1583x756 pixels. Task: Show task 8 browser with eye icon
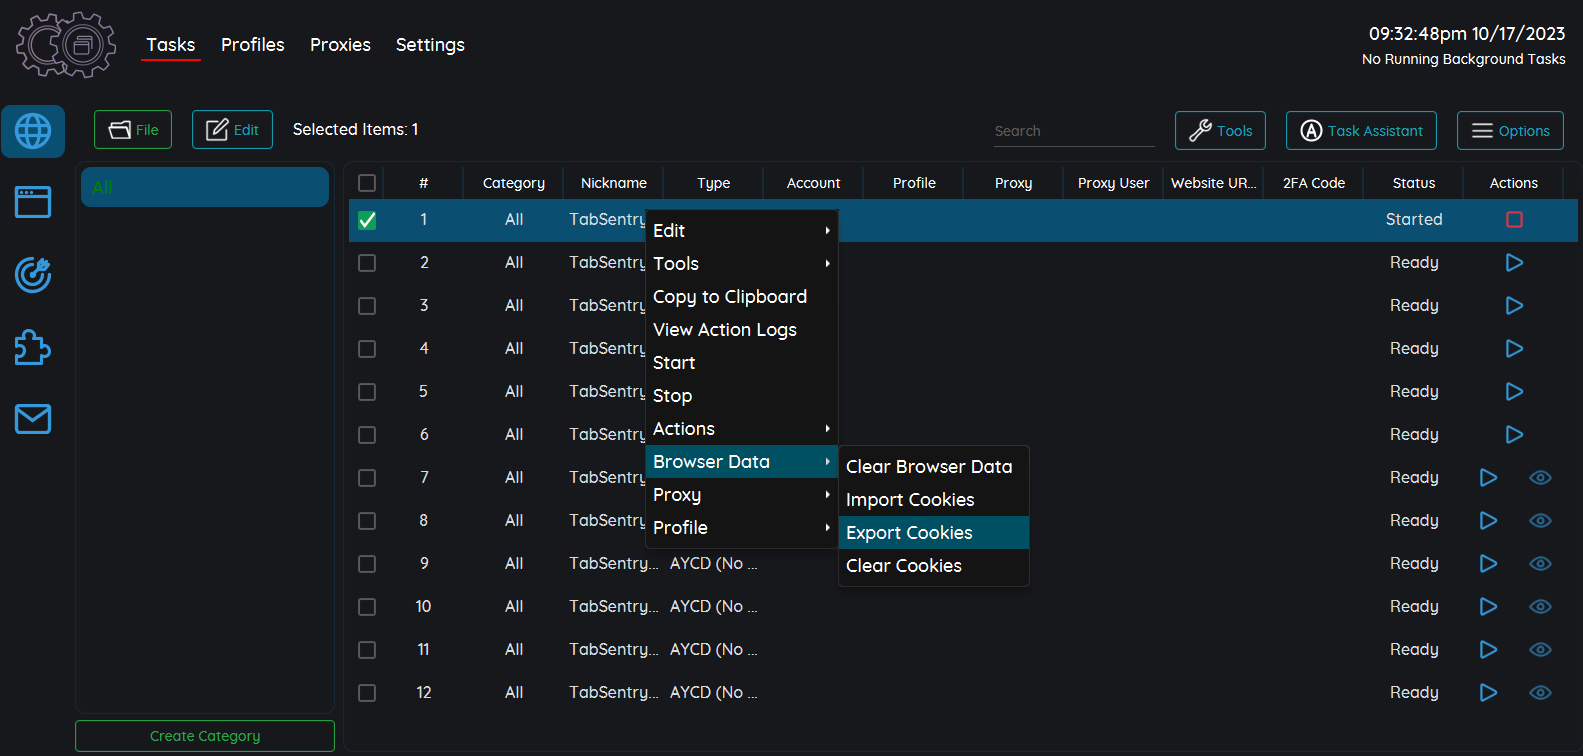(1540, 520)
